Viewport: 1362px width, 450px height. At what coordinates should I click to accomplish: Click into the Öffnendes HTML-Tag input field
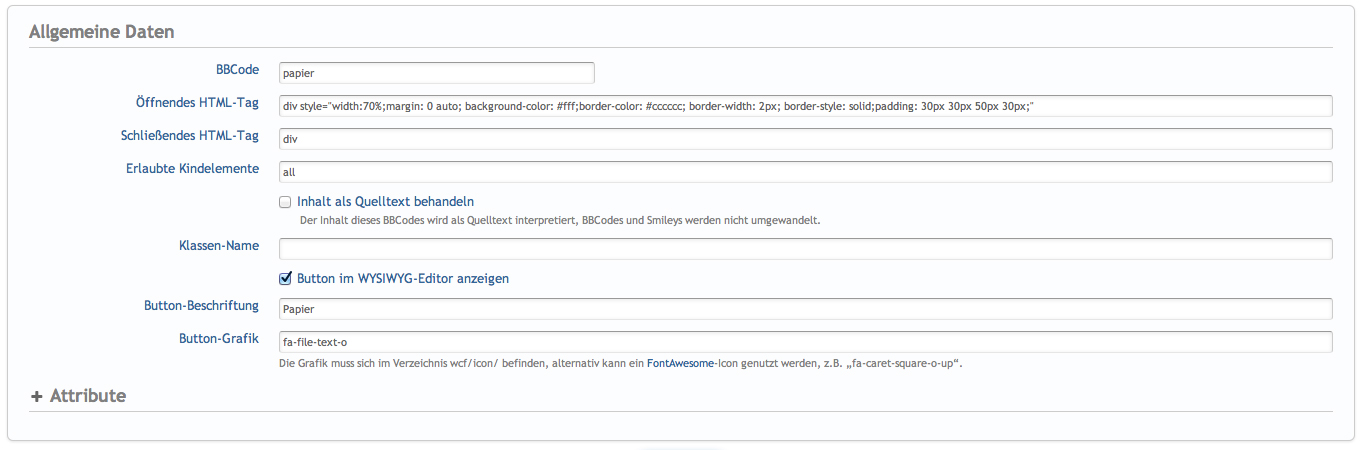(x=805, y=106)
